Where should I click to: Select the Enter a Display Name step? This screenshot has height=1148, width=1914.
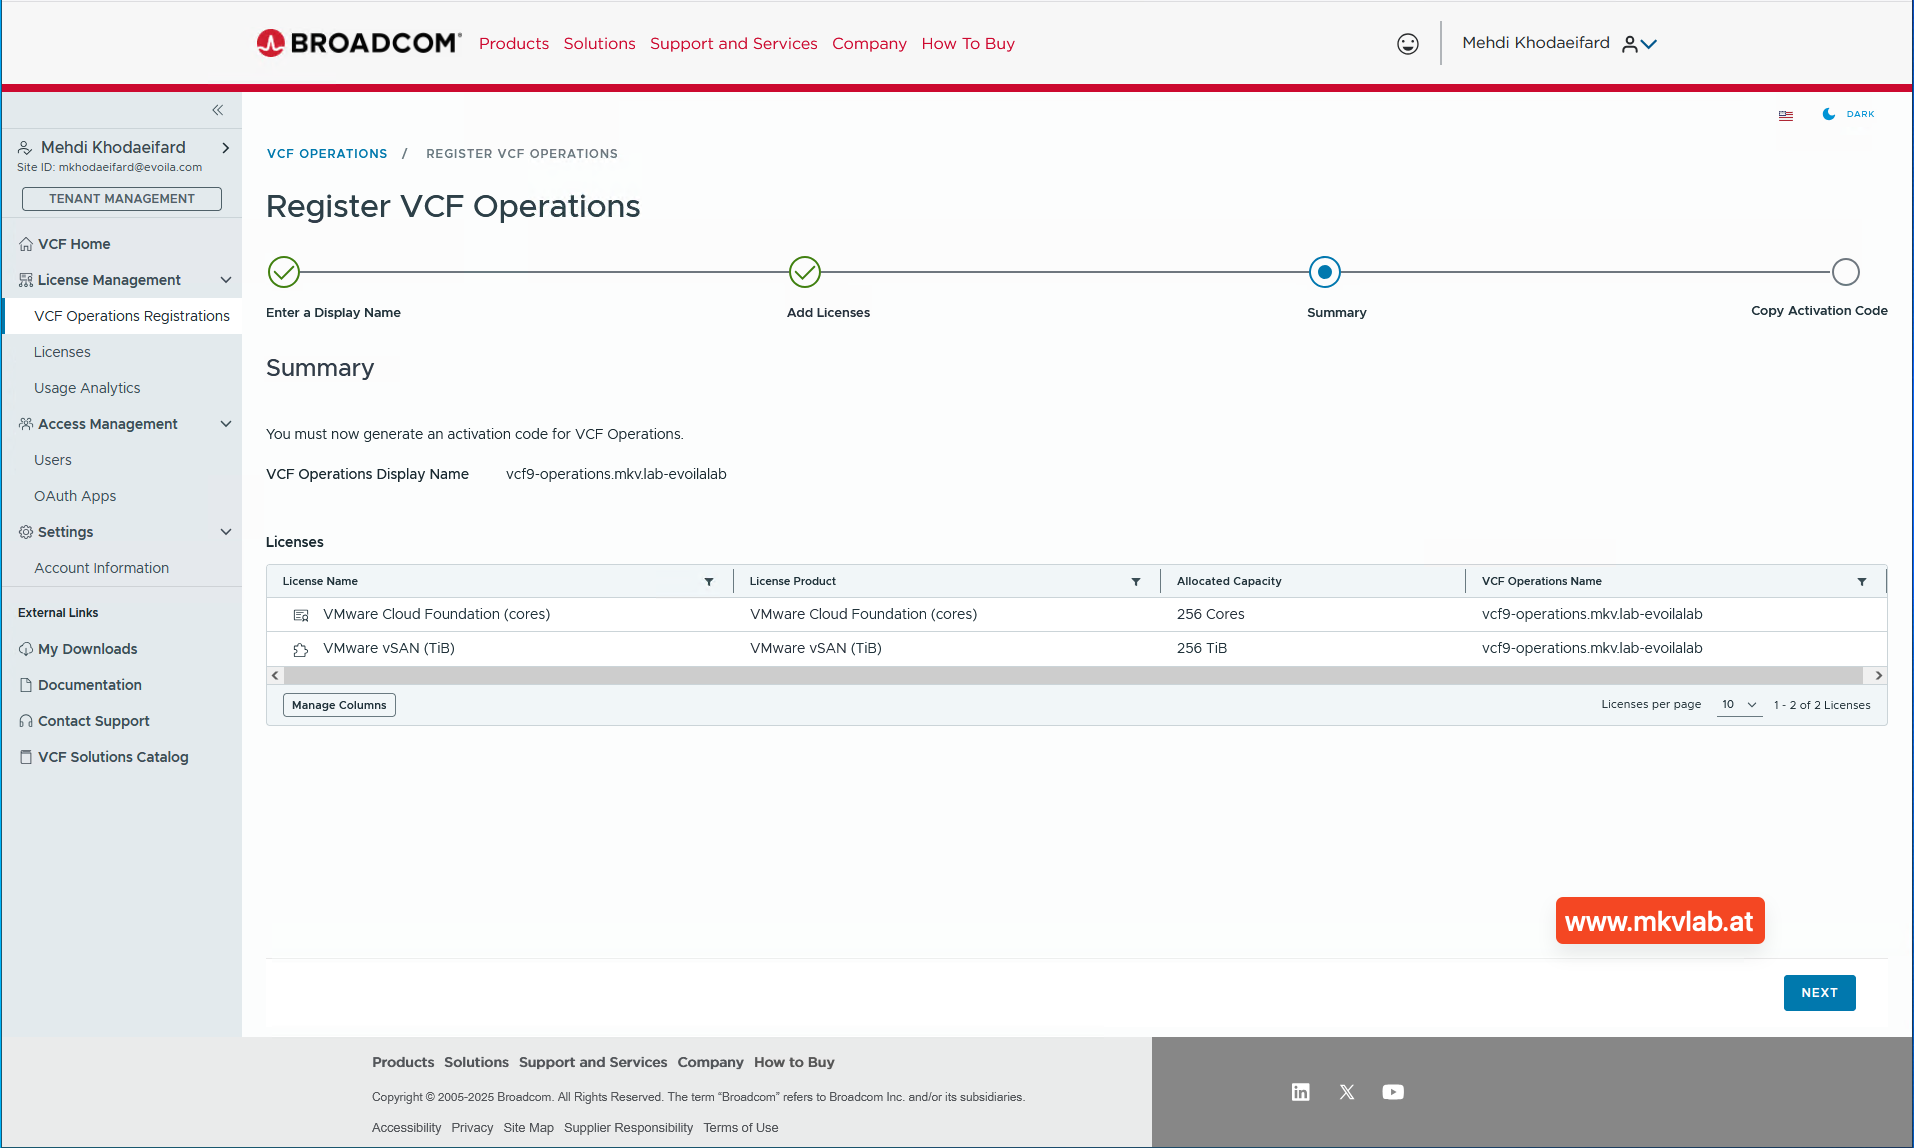click(284, 272)
